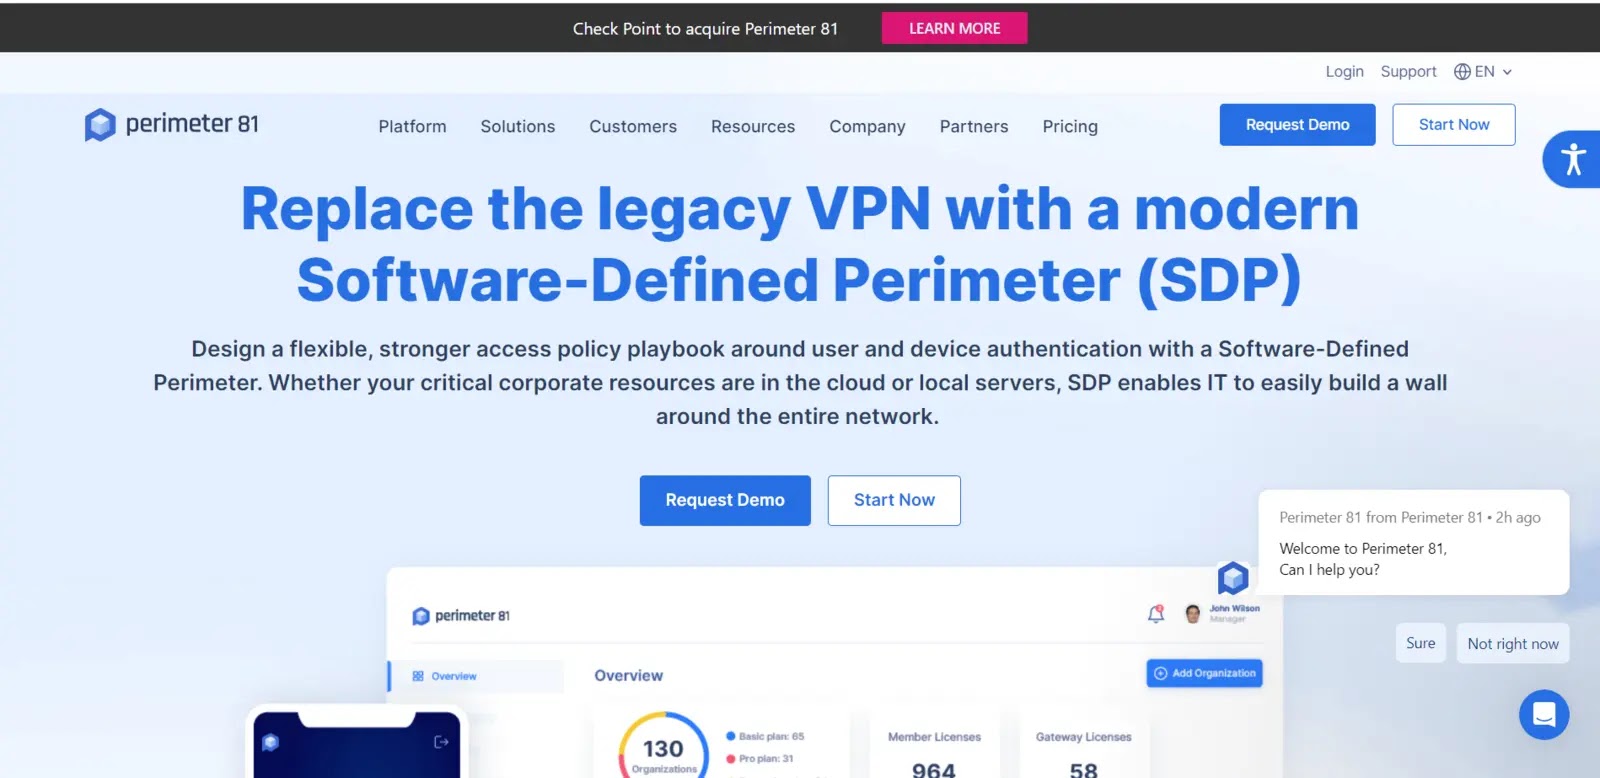
Task: Open the chat launcher bubble icon
Action: click(1544, 715)
